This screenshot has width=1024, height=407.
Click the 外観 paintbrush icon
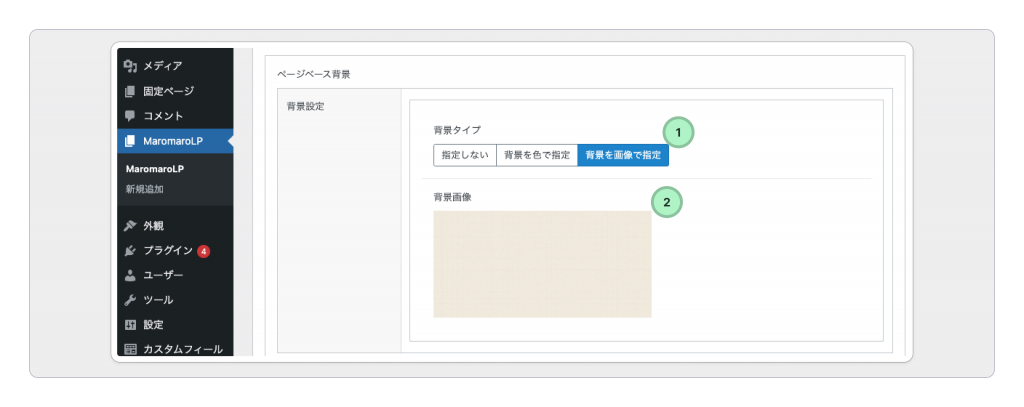pos(130,225)
